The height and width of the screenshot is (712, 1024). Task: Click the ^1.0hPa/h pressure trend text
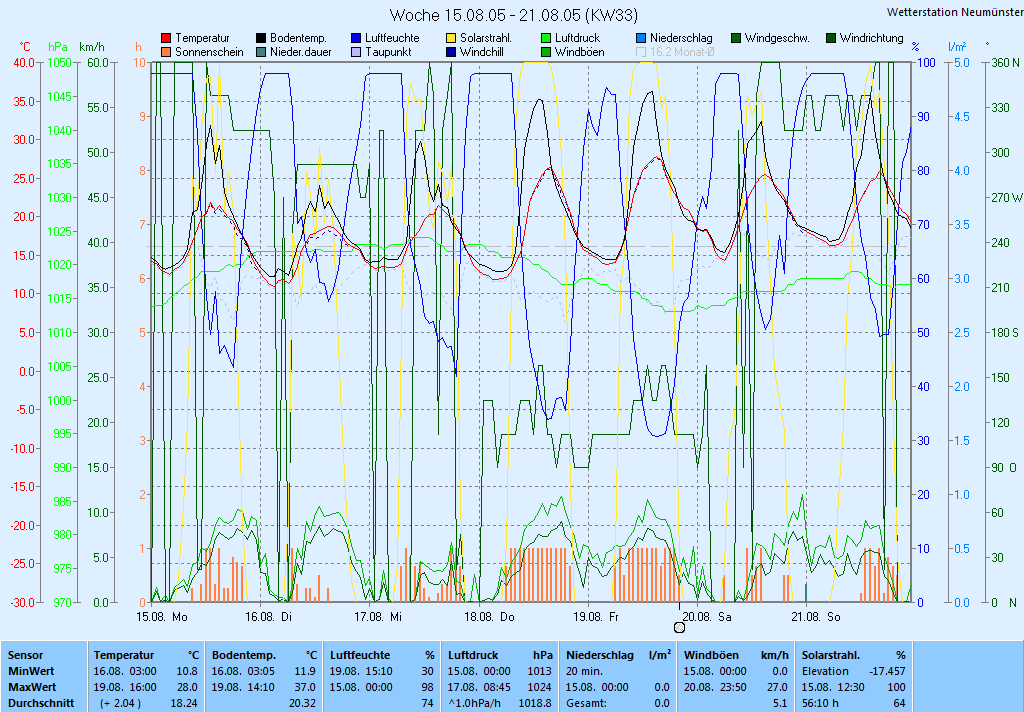point(474,704)
